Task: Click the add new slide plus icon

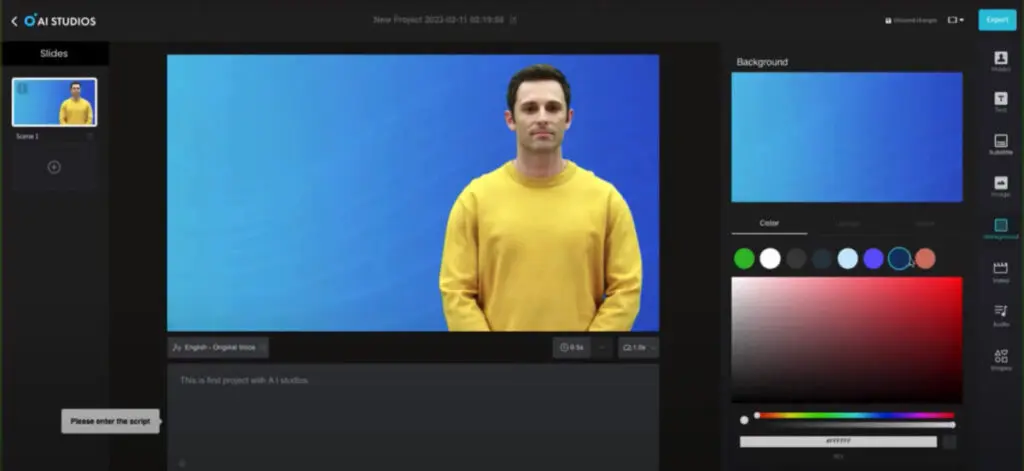Action: point(54,168)
